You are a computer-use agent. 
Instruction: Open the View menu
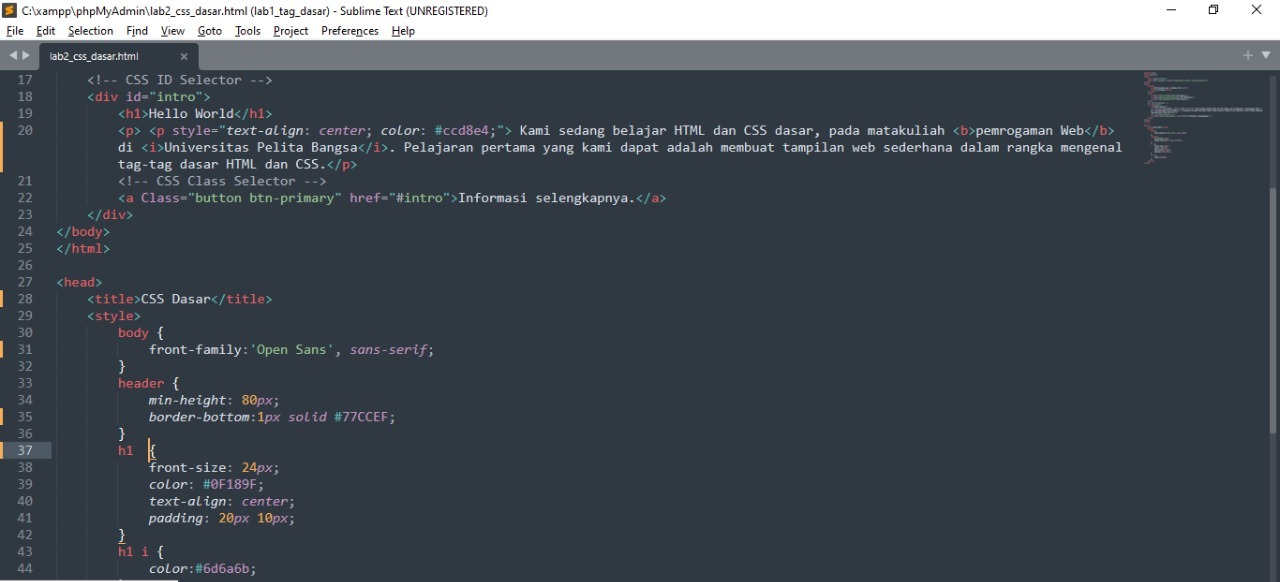(x=172, y=31)
